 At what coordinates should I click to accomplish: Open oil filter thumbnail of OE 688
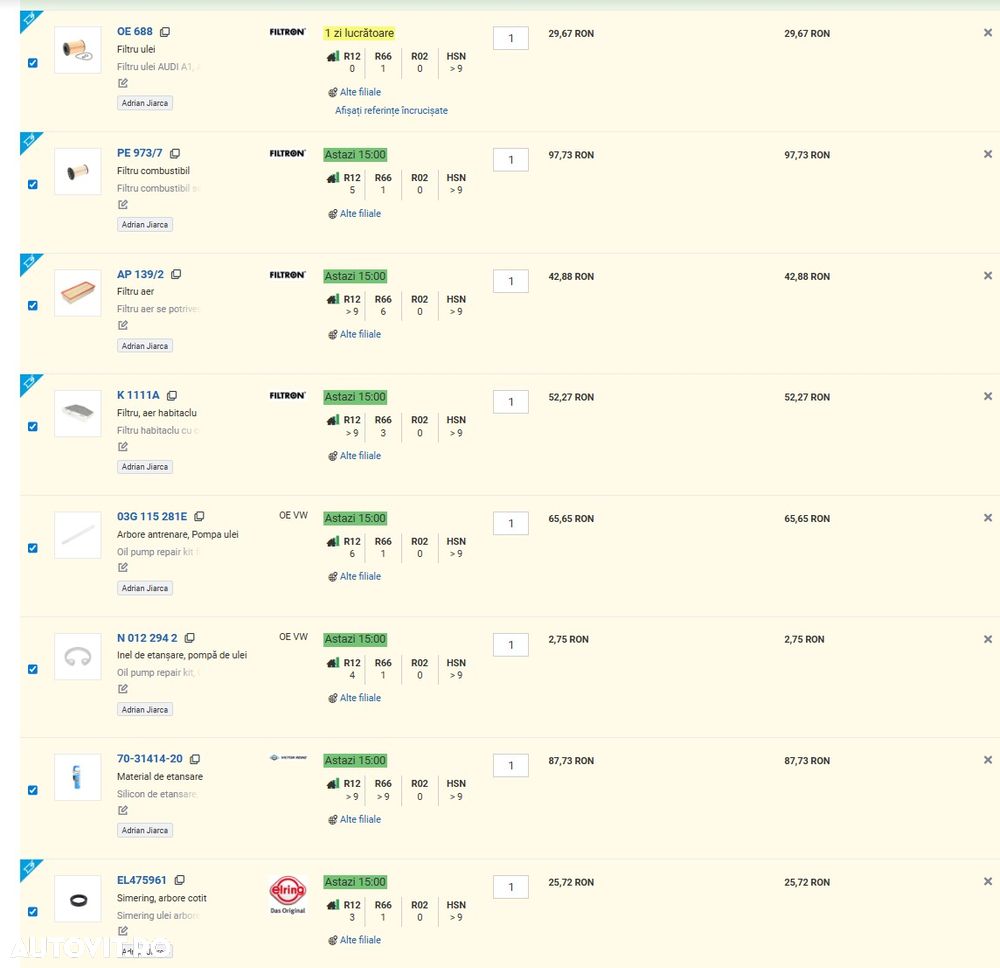[78, 50]
